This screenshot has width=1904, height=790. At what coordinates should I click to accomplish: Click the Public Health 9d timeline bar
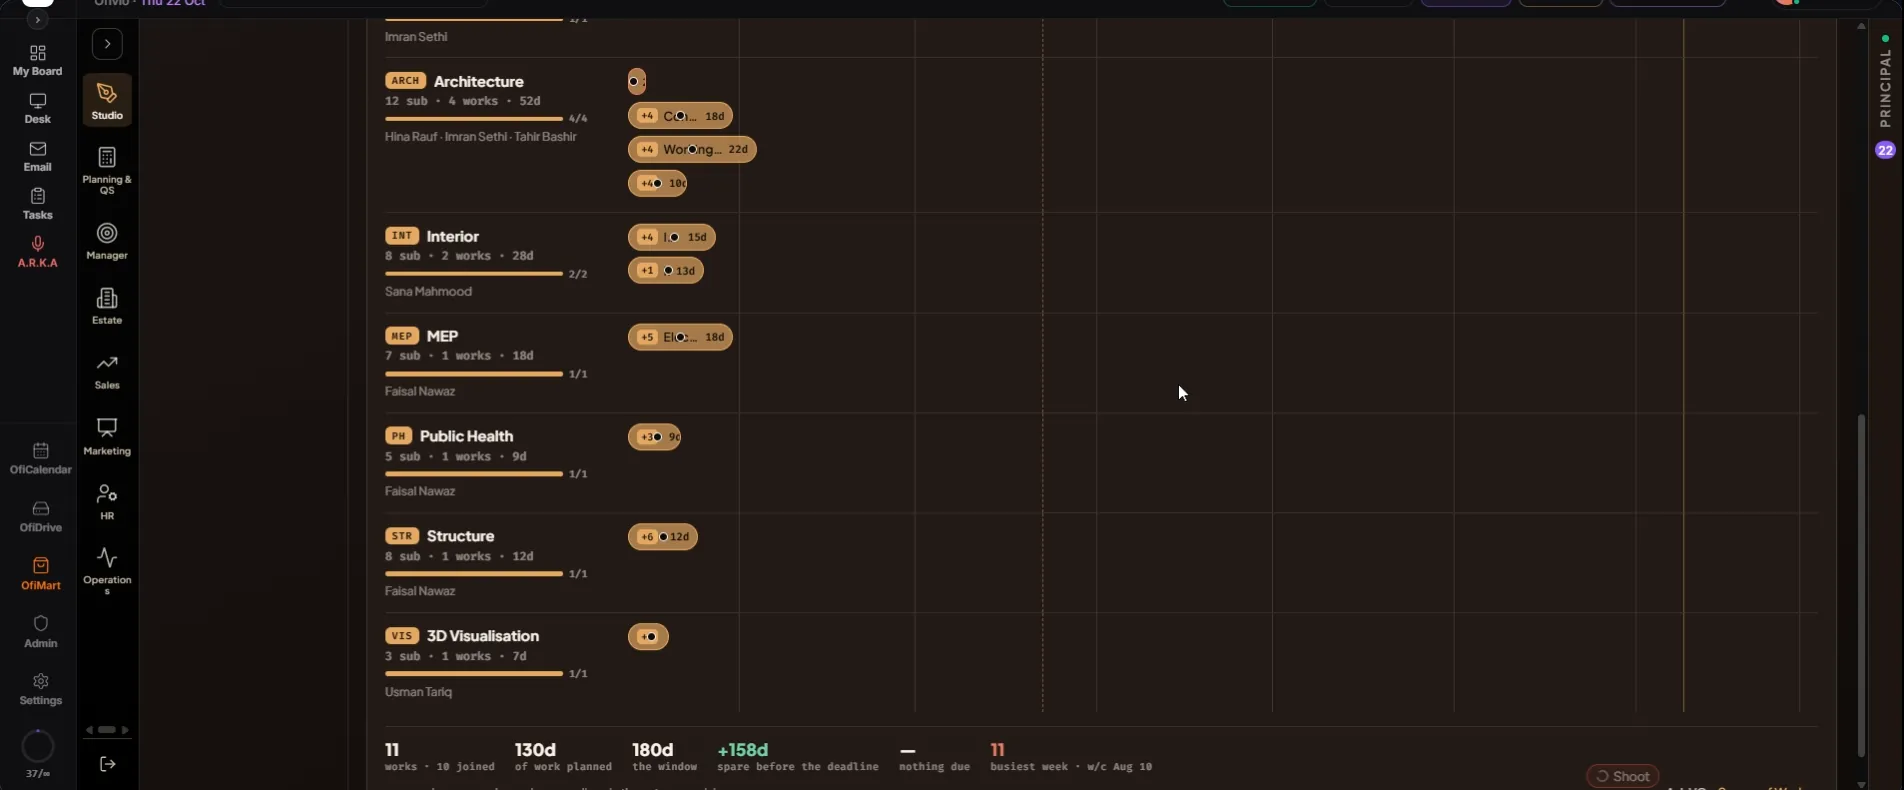point(655,437)
